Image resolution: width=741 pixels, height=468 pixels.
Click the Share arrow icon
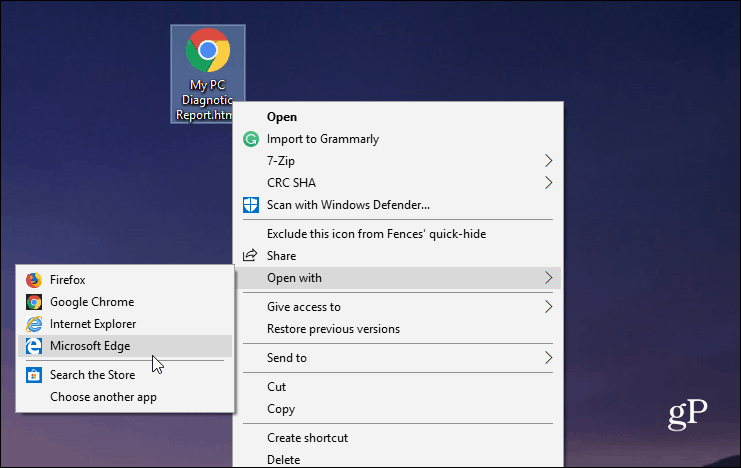point(250,255)
